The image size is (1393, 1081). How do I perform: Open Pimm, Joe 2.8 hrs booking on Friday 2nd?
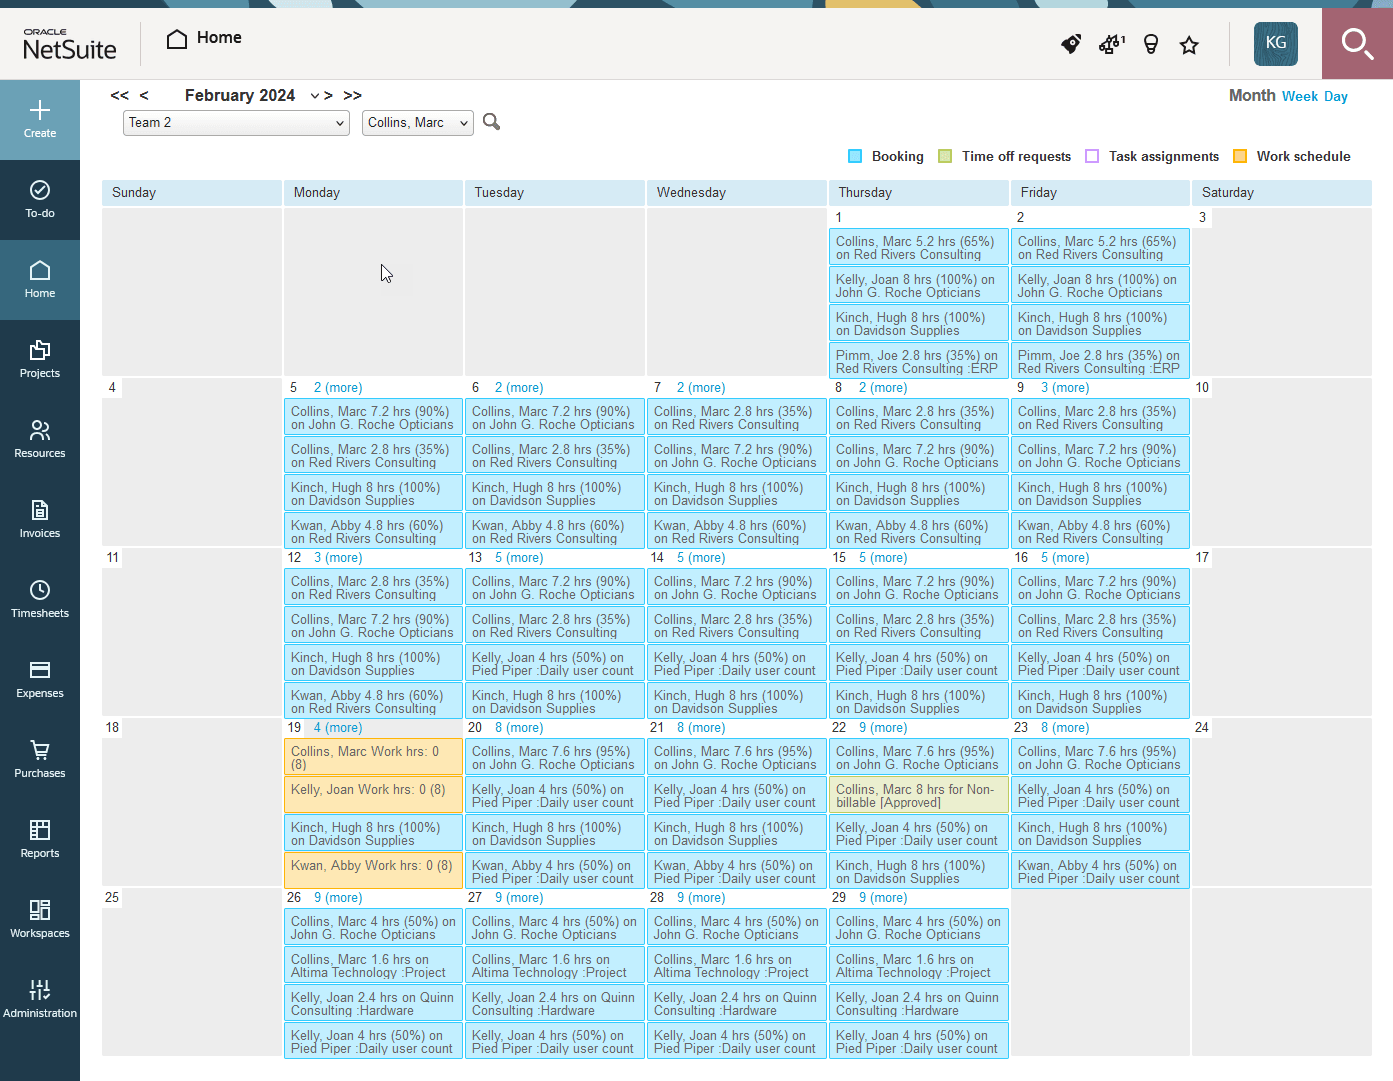pos(1100,362)
